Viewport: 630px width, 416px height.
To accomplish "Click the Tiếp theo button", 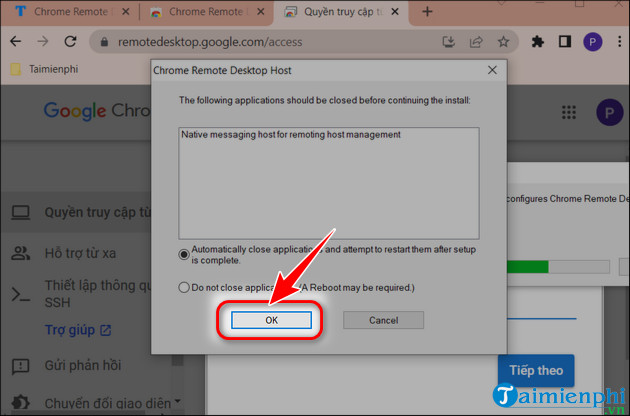I will coord(536,370).
